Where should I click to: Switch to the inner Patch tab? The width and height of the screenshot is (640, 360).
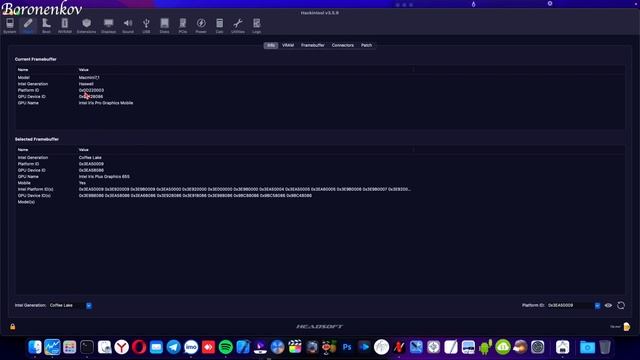coord(366,45)
